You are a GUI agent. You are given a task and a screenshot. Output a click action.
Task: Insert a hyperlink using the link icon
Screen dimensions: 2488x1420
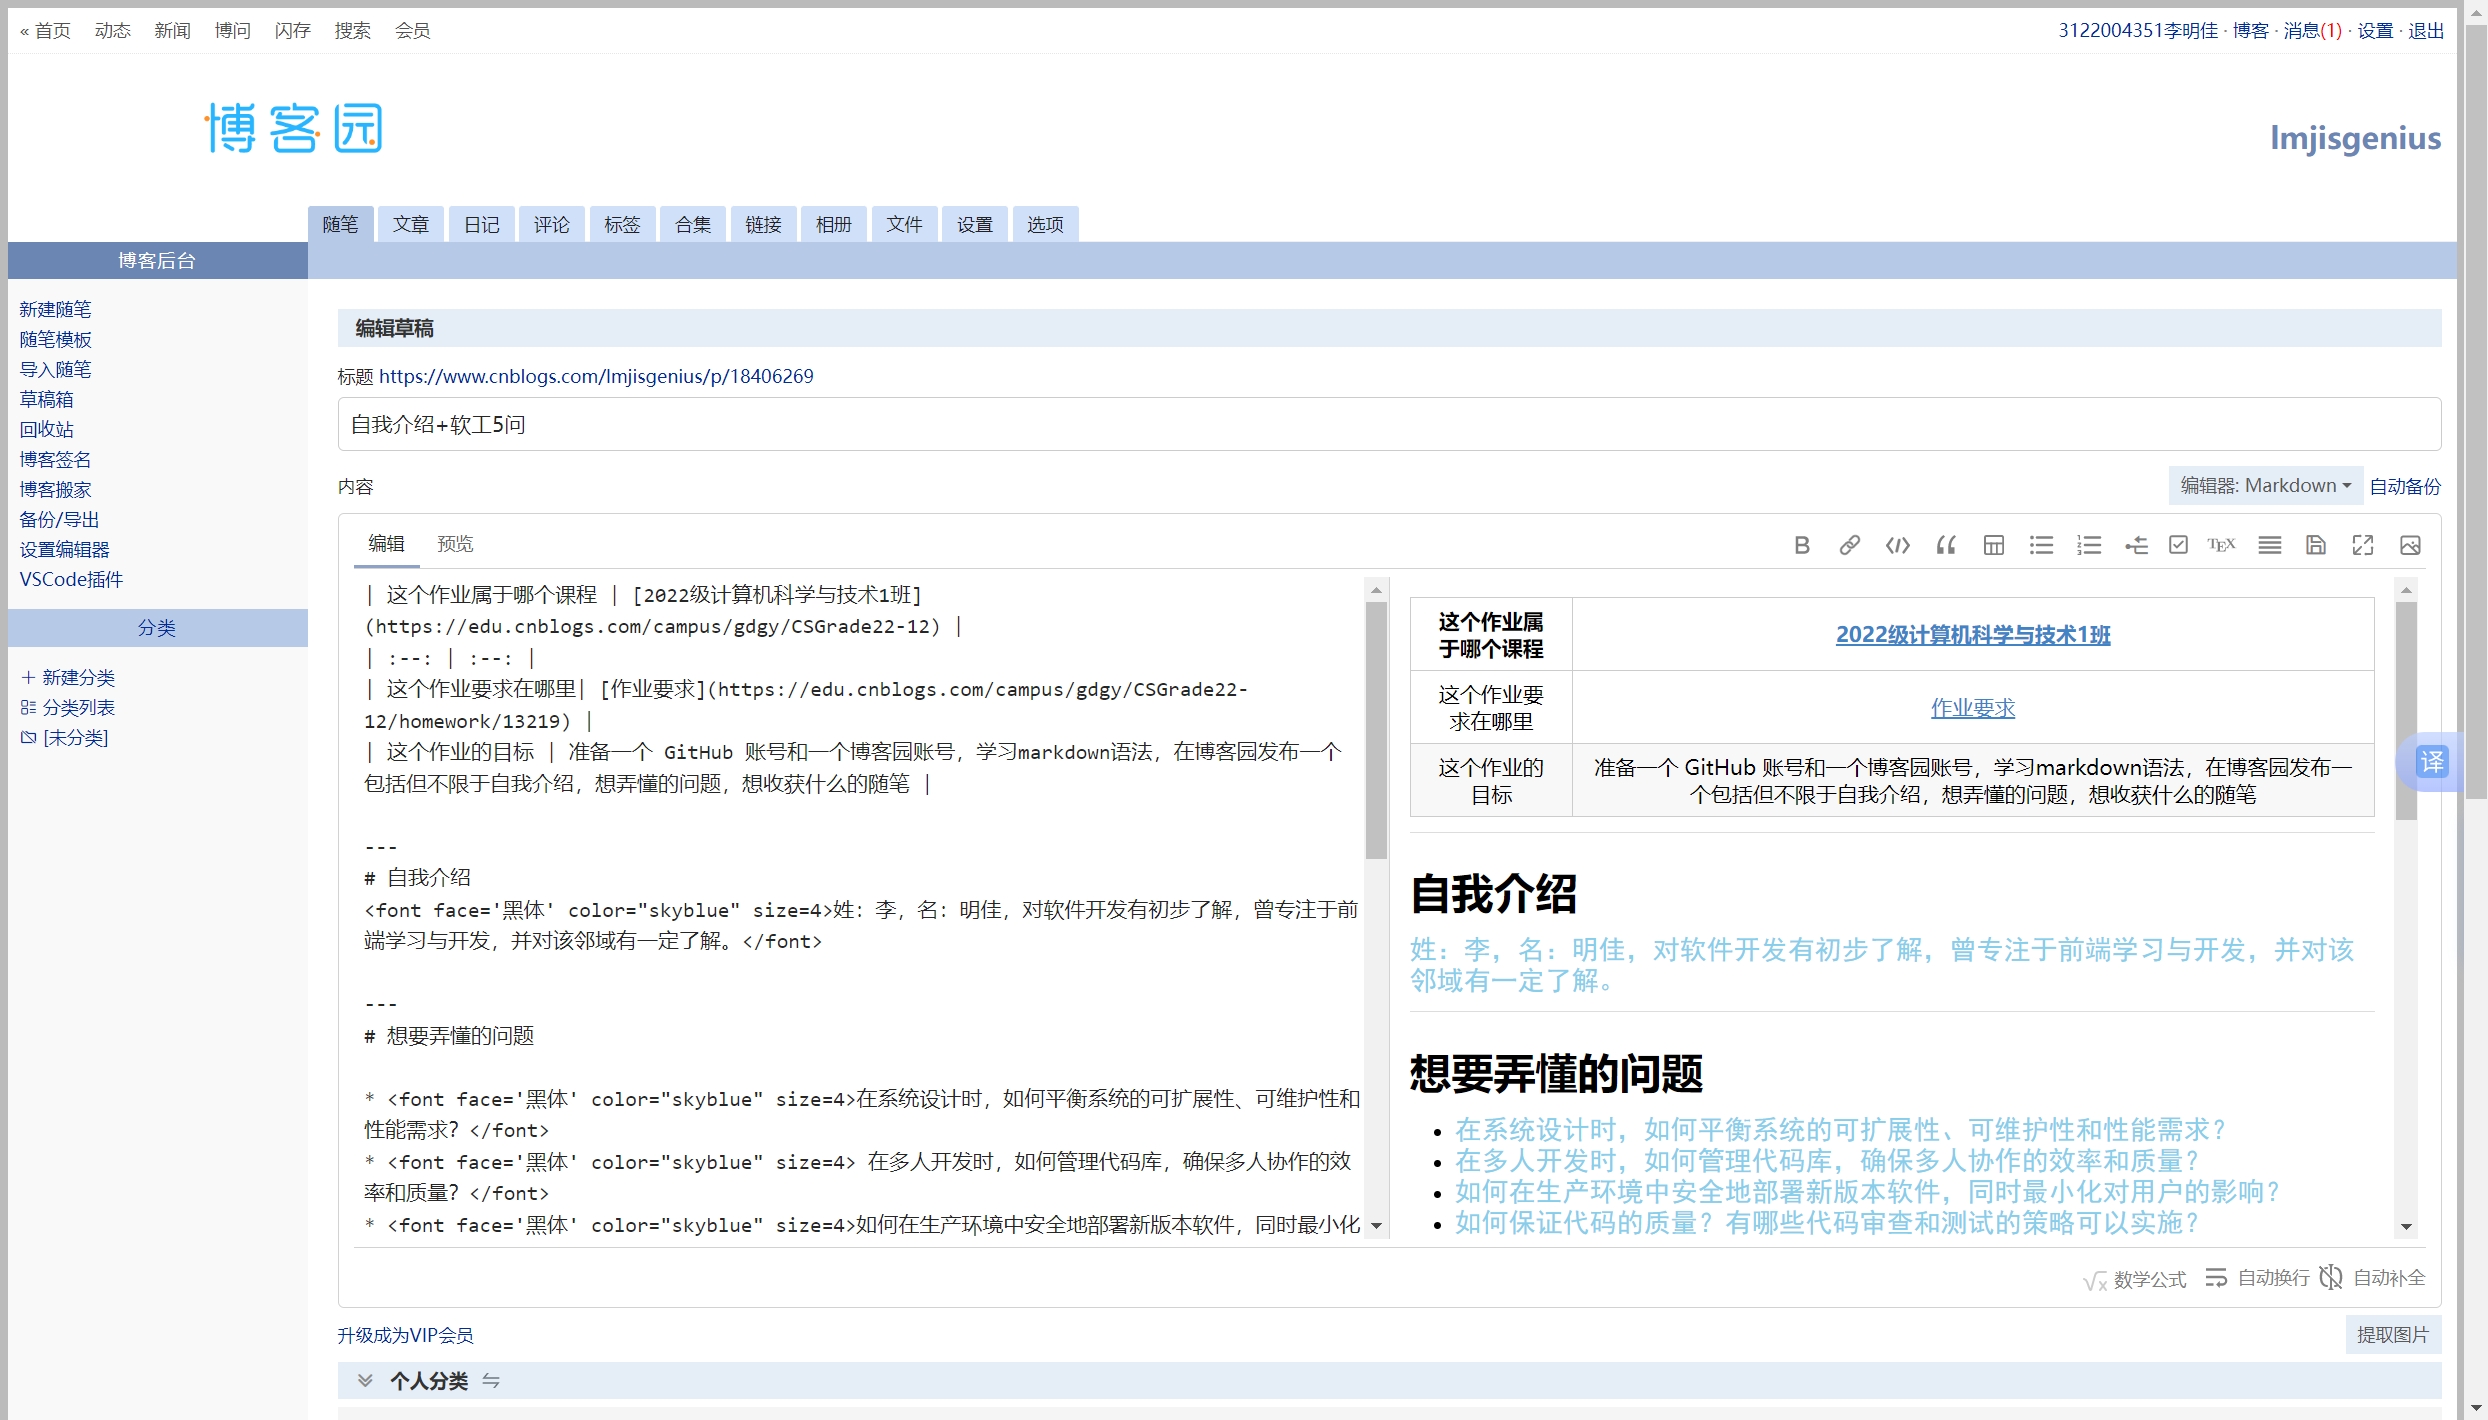tap(1849, 545)
